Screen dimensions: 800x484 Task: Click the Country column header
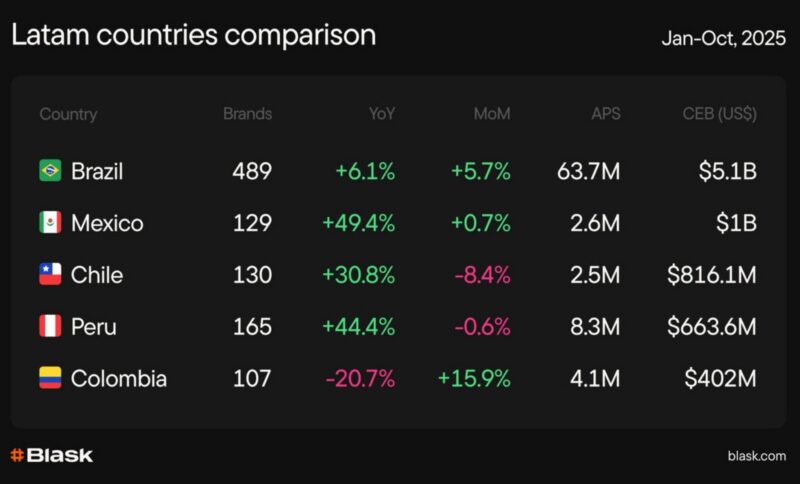(68, 114)
